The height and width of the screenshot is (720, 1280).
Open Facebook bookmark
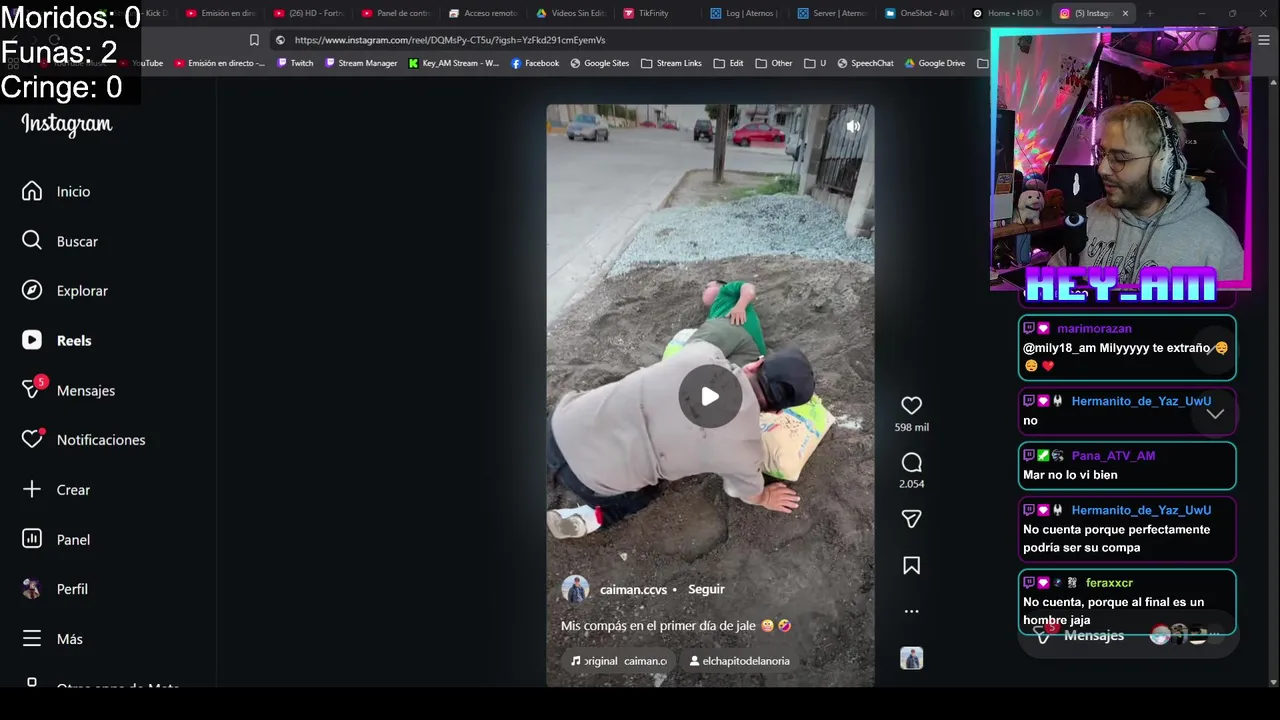point(535,63)
